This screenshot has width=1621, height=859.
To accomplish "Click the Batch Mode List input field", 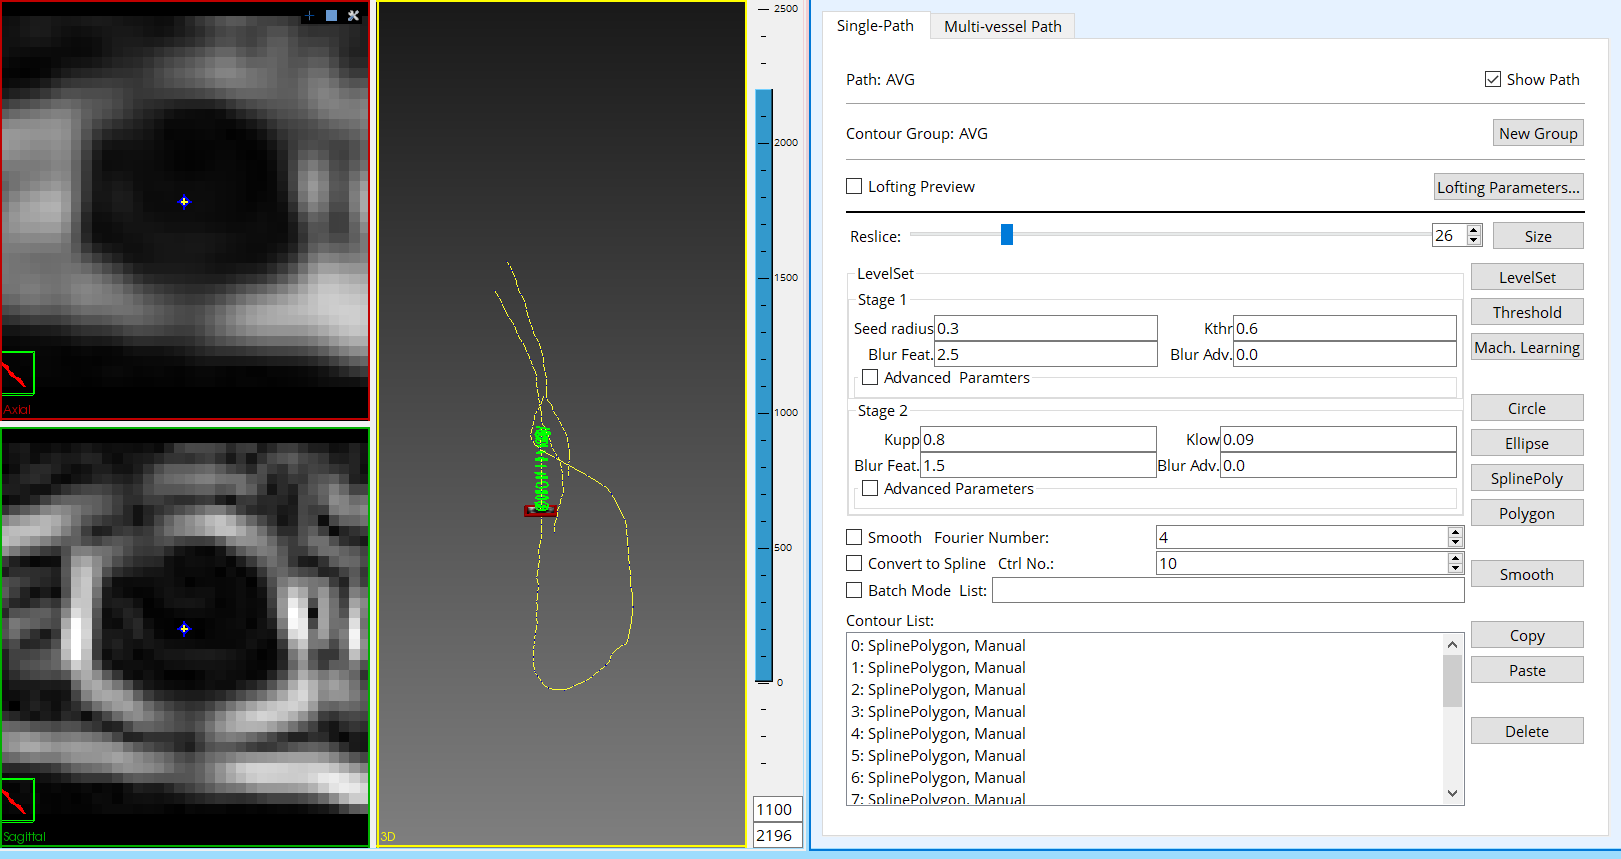I will [x=1228, y=590].
